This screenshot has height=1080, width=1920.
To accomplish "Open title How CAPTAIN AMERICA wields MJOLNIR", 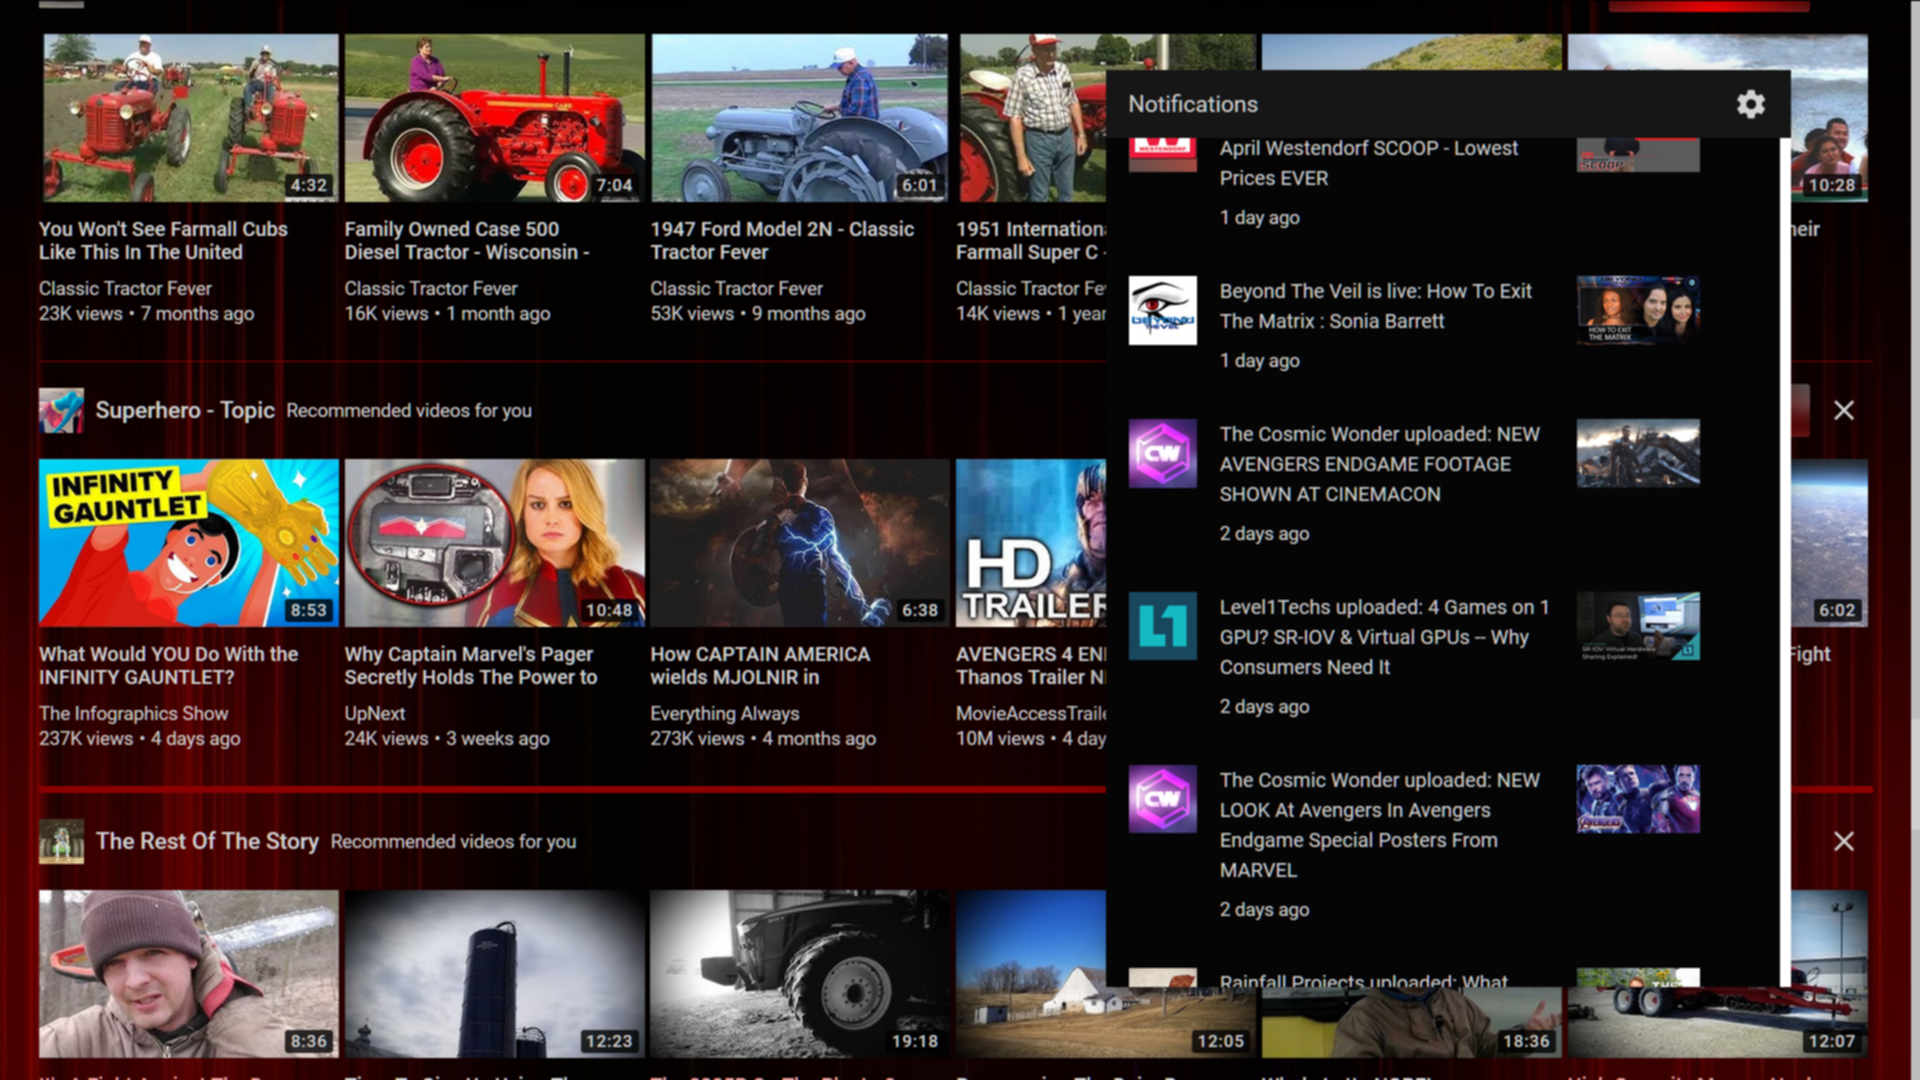I will 760,665.
